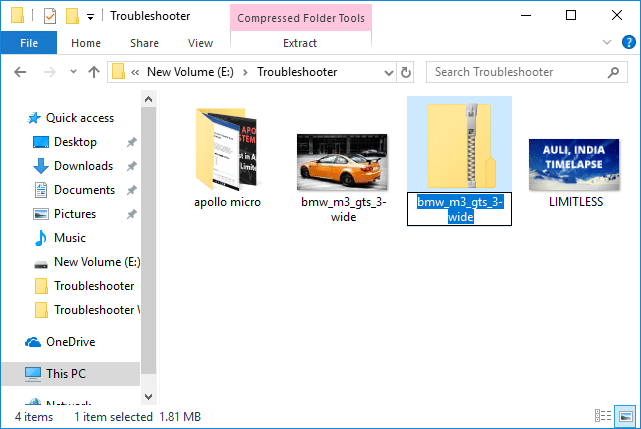This screenshot has height=429, width=641.
Task: Select the LIMITLESS video thumbnail
Action: [574, 164]
